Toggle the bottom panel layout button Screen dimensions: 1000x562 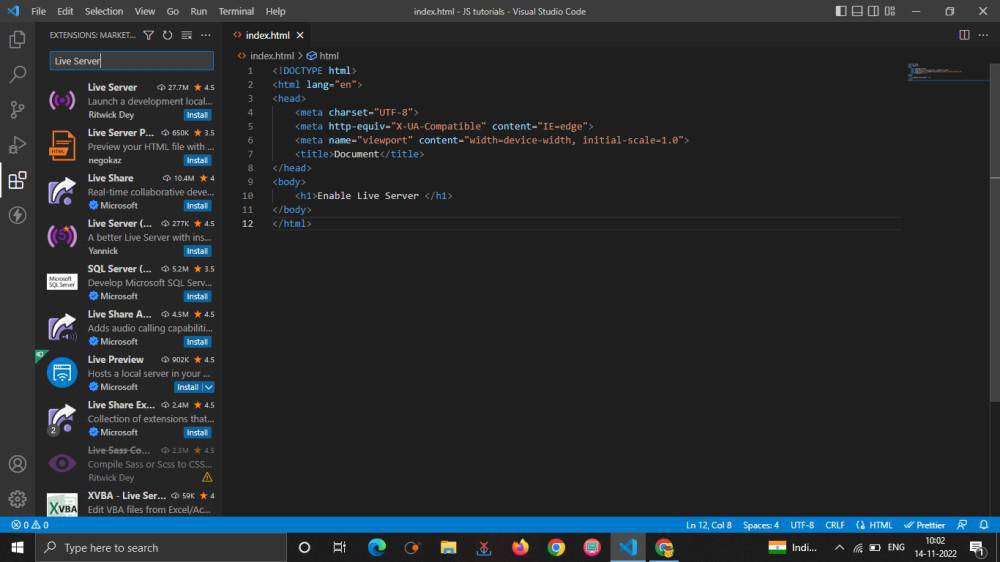pos(859,11)
